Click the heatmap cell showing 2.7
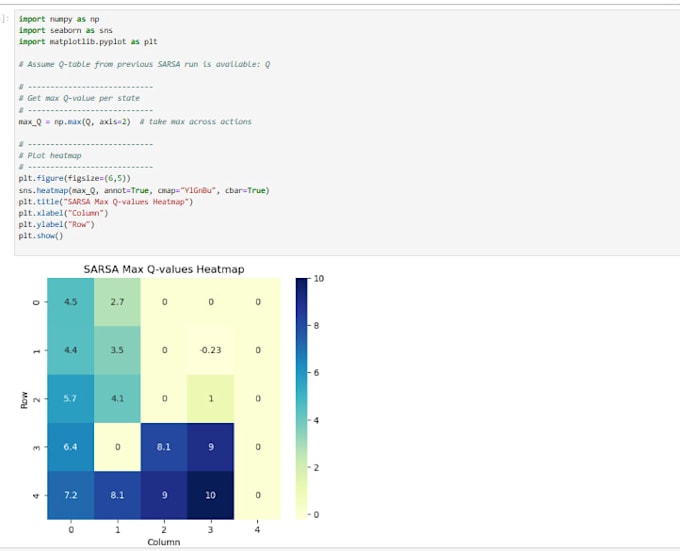Screen dimensions: 680x551 (x=117, y=302)
